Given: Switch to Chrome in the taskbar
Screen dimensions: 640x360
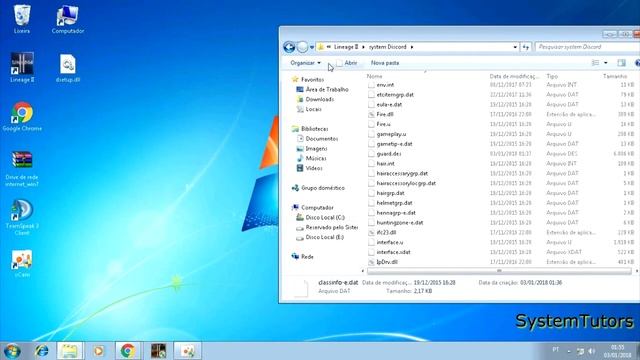Looking at the screenshot, I should 128,351.
